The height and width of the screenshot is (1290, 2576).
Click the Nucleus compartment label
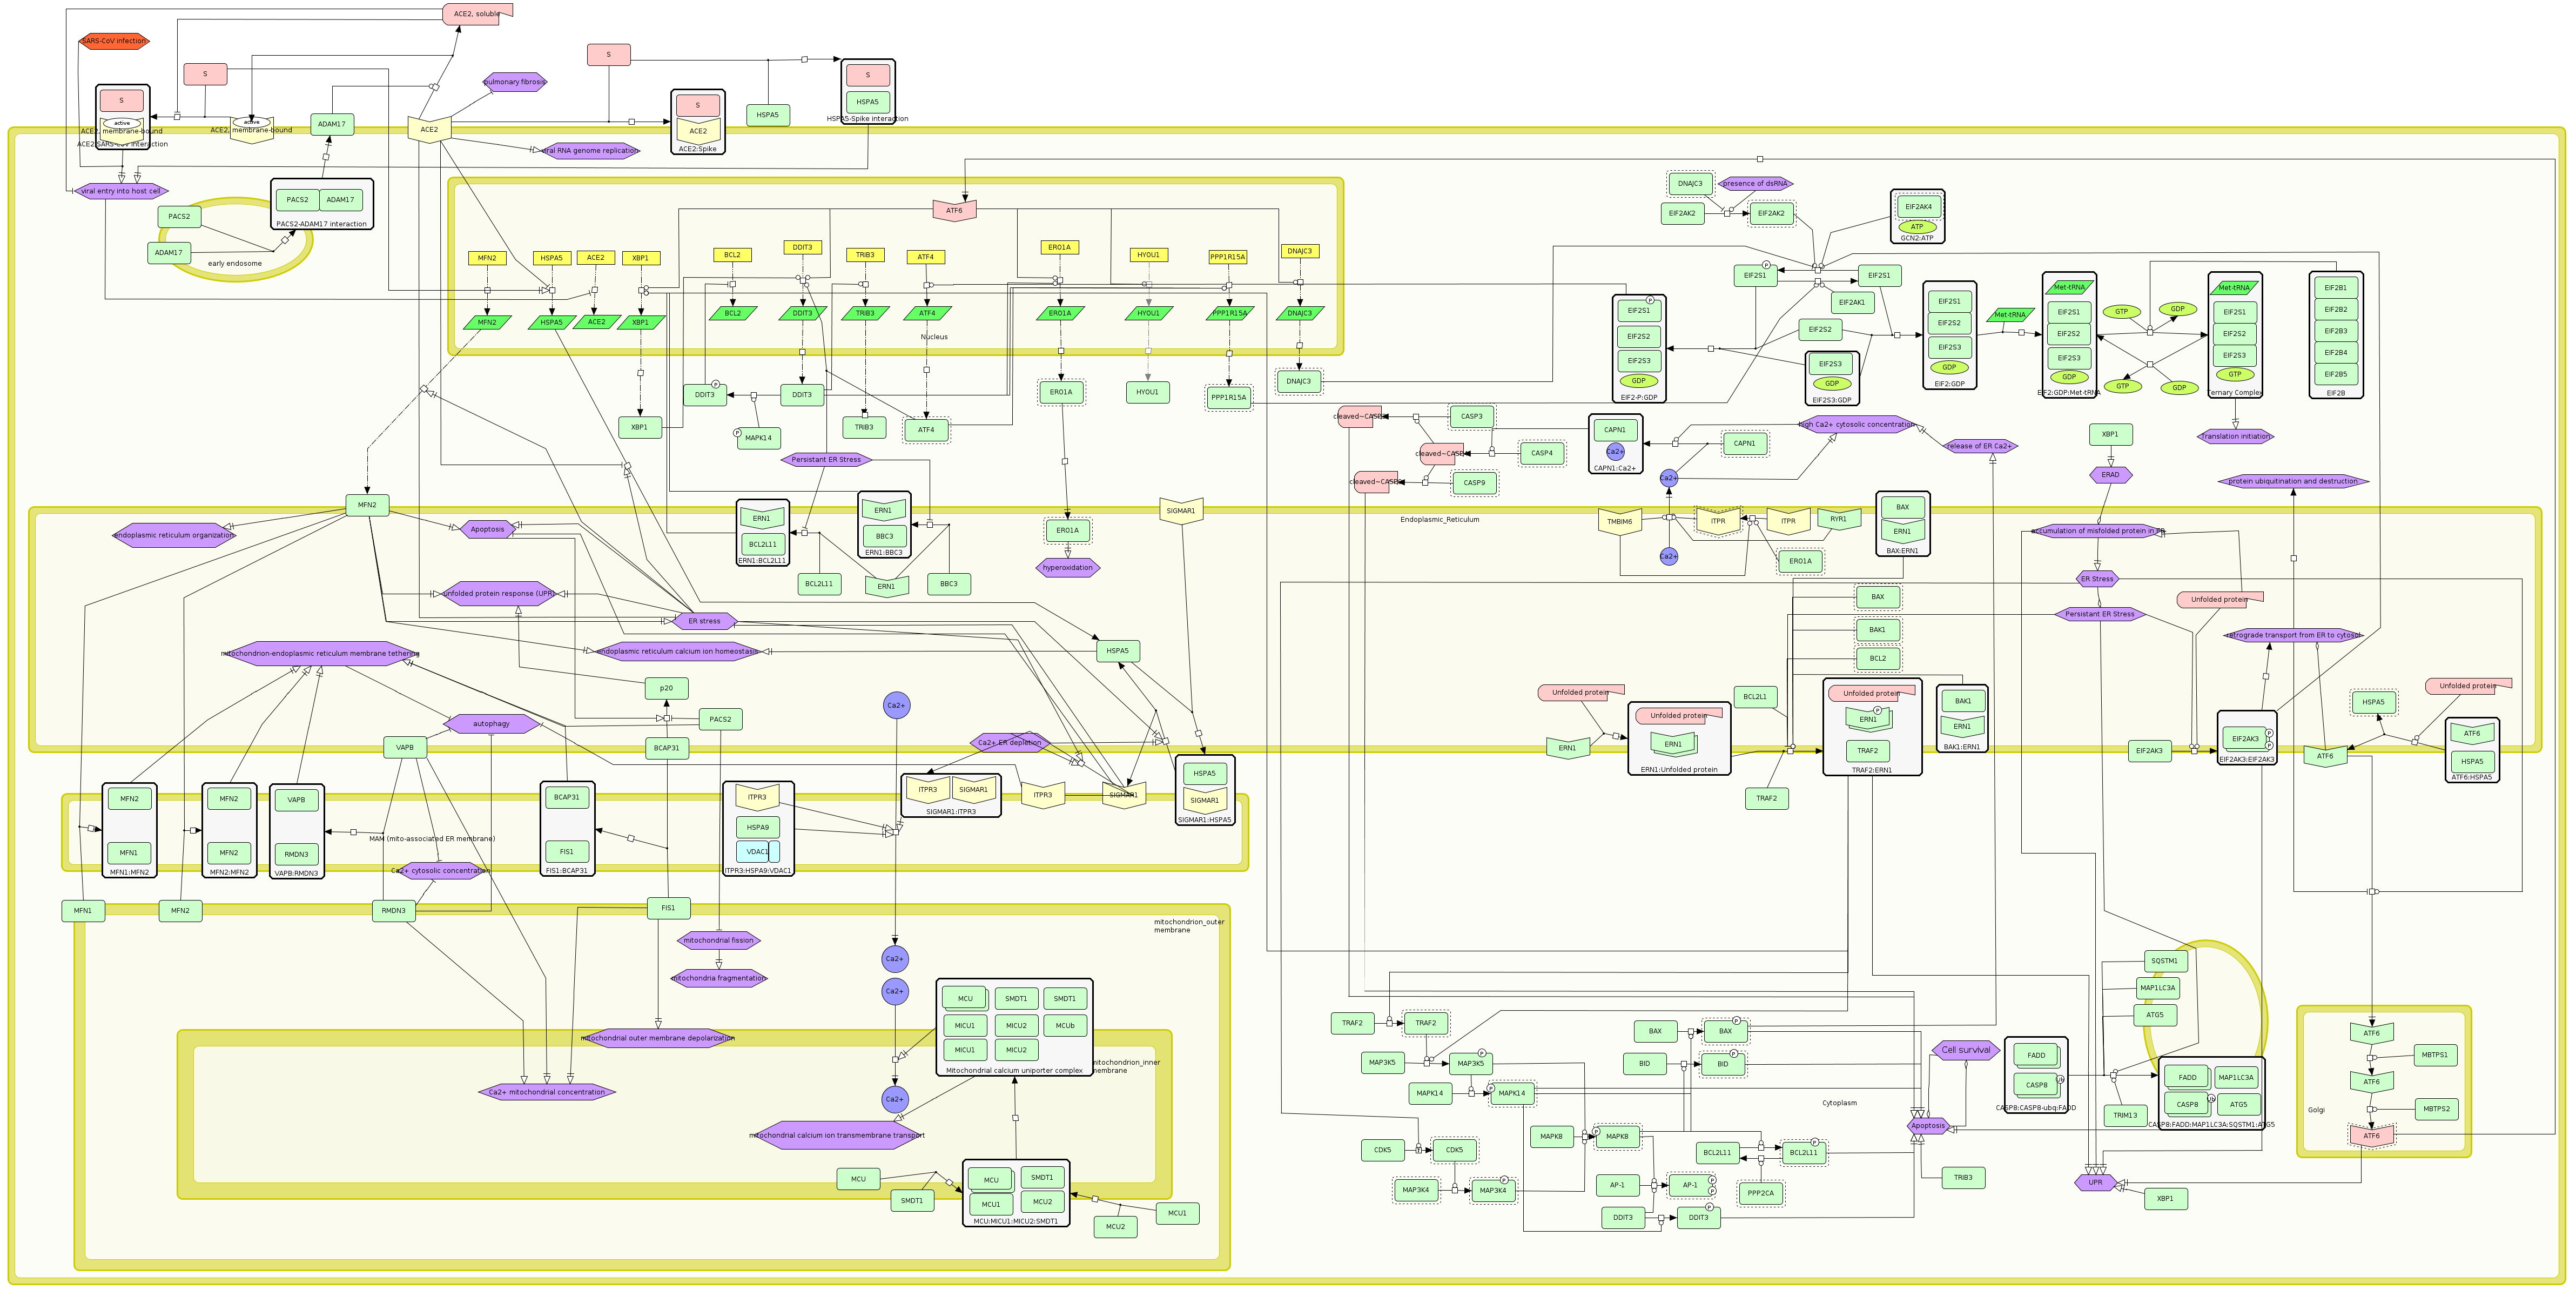pyautogui.click(x=934, y=337)
